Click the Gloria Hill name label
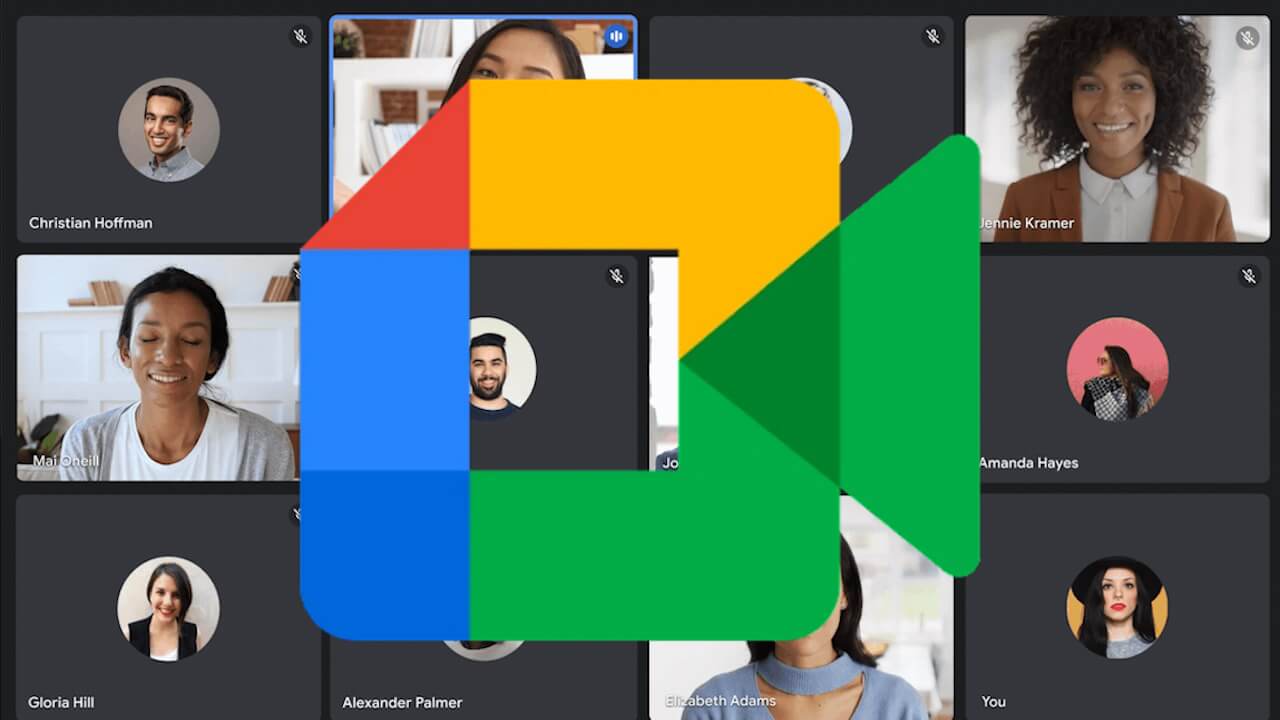1280x720 pixels. click(61, 702)
